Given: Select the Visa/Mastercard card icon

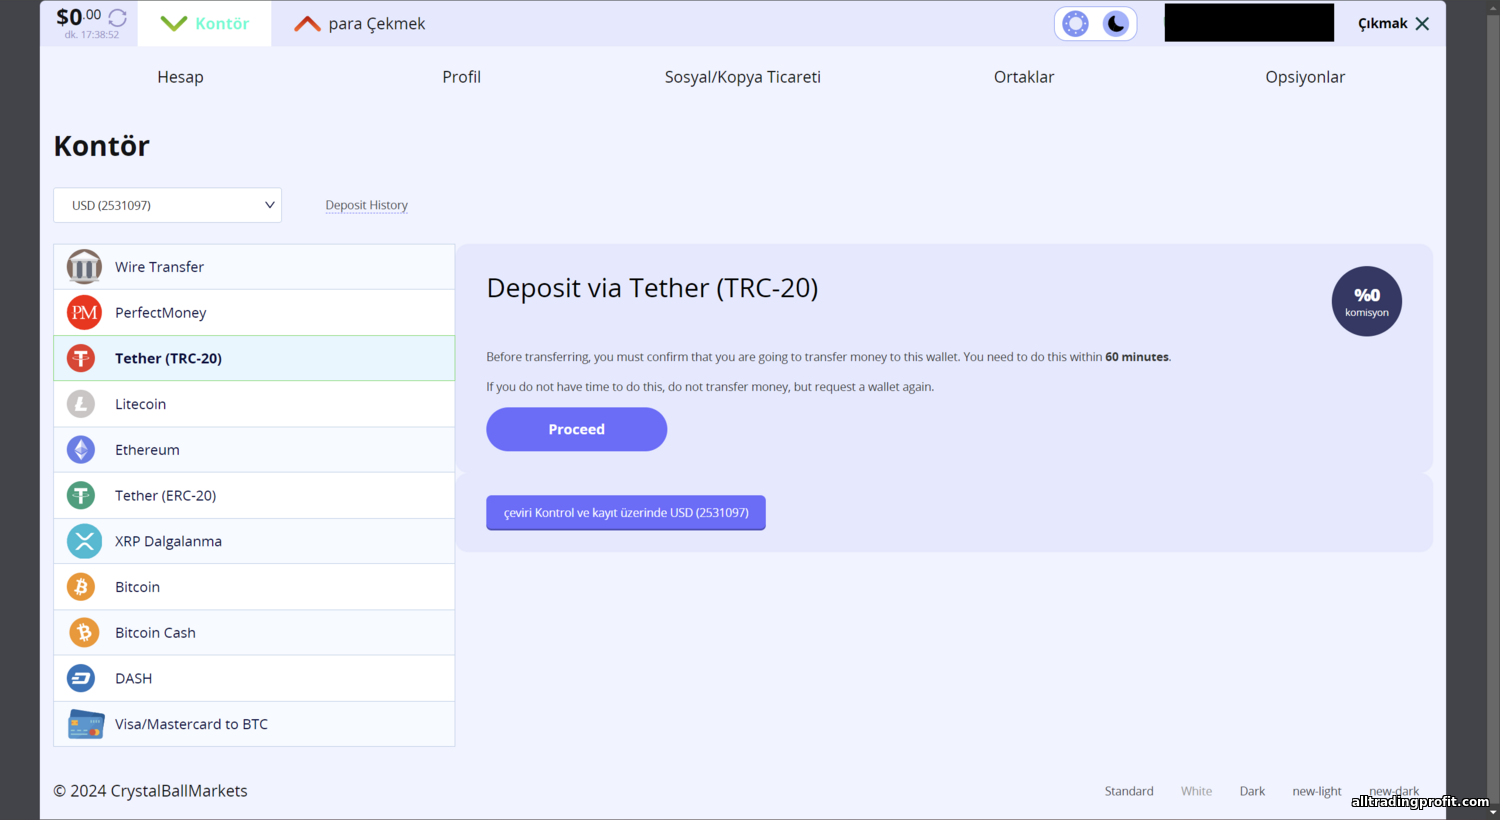Looking at the screenshot, I should tap(86, 724).
